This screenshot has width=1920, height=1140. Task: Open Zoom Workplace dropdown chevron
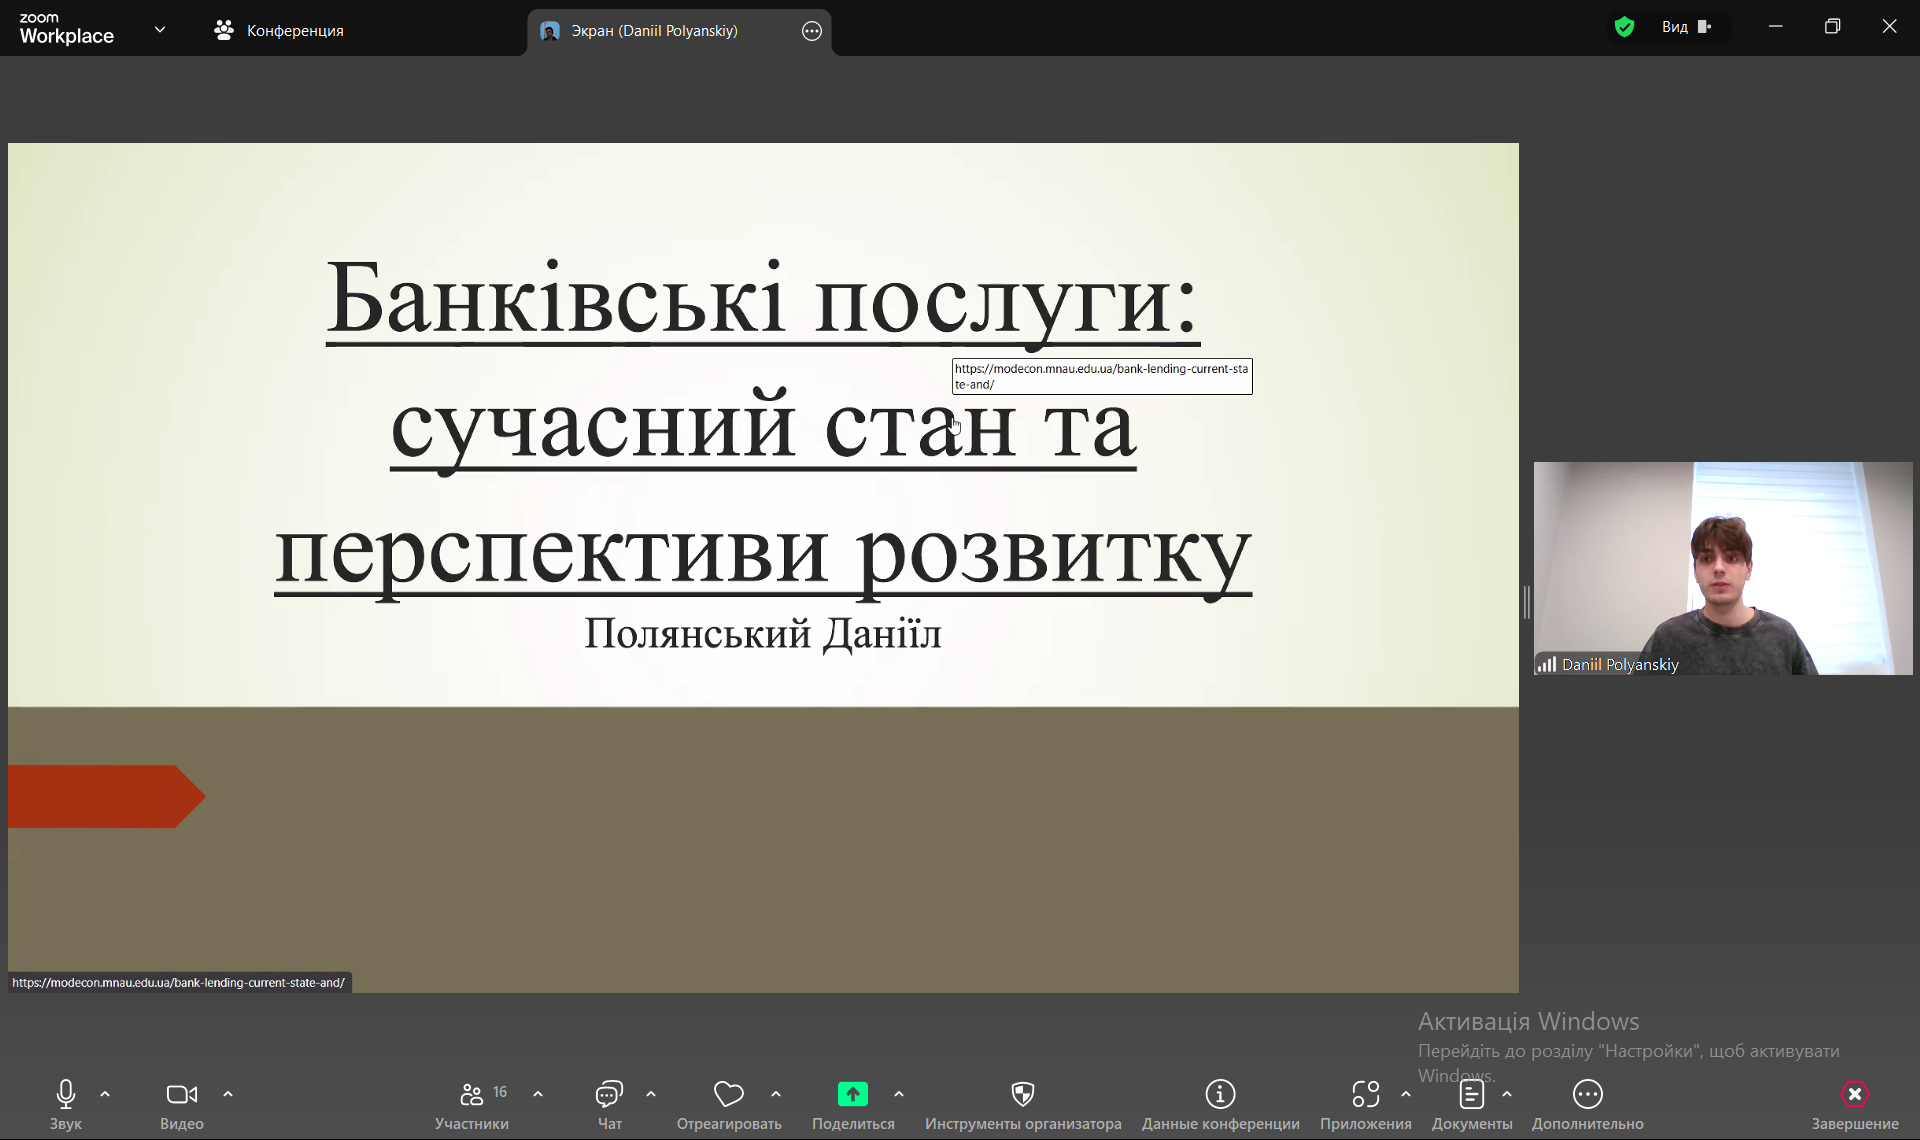pos(160,30)
